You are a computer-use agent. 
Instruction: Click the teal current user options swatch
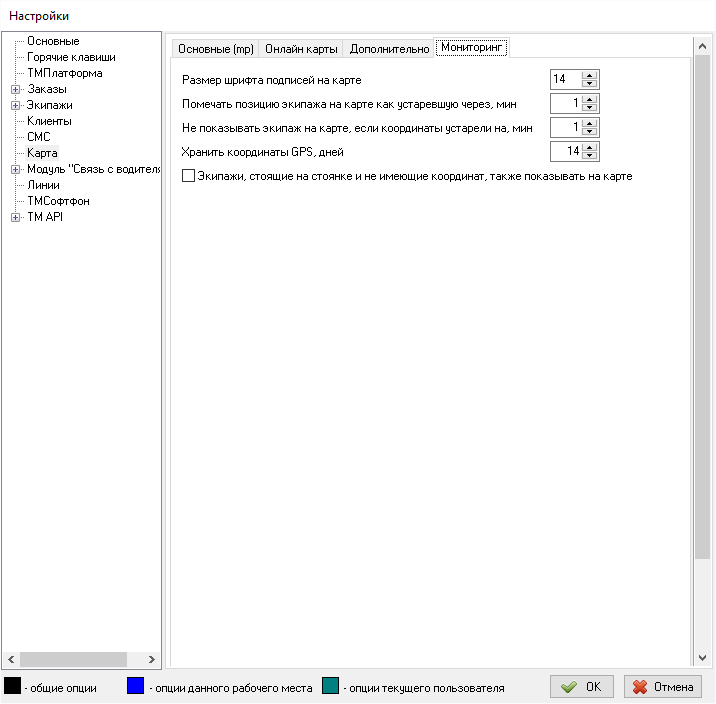tap(331, 686)
